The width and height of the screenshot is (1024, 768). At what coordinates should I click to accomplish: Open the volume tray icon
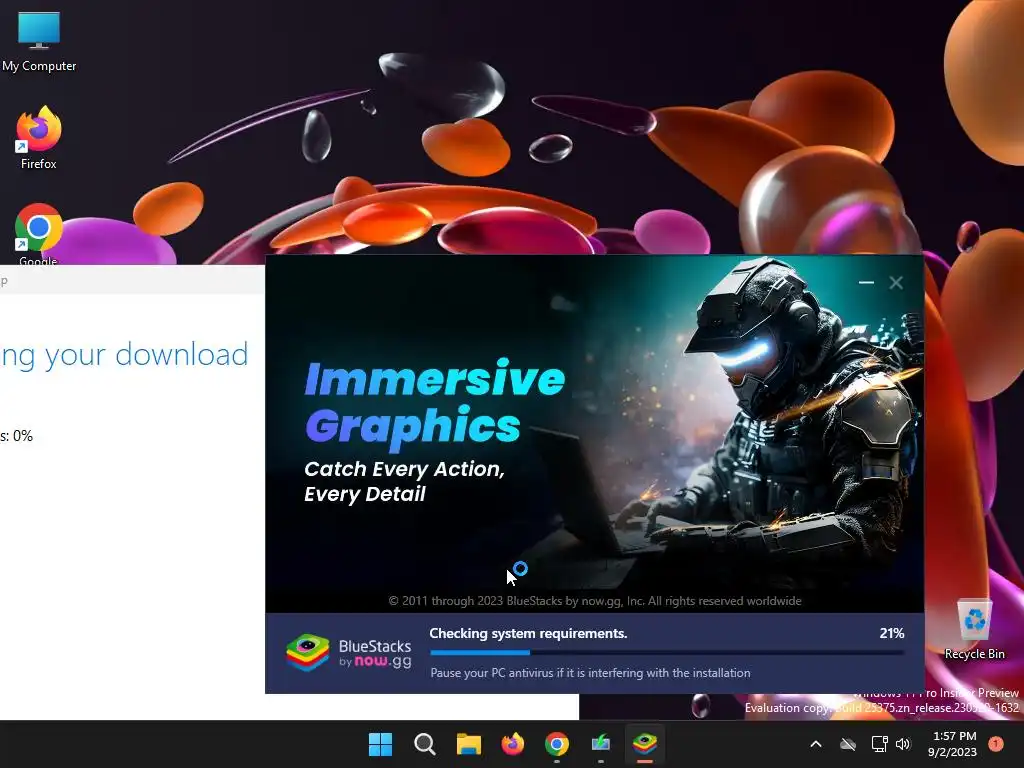tap(903, 744)
